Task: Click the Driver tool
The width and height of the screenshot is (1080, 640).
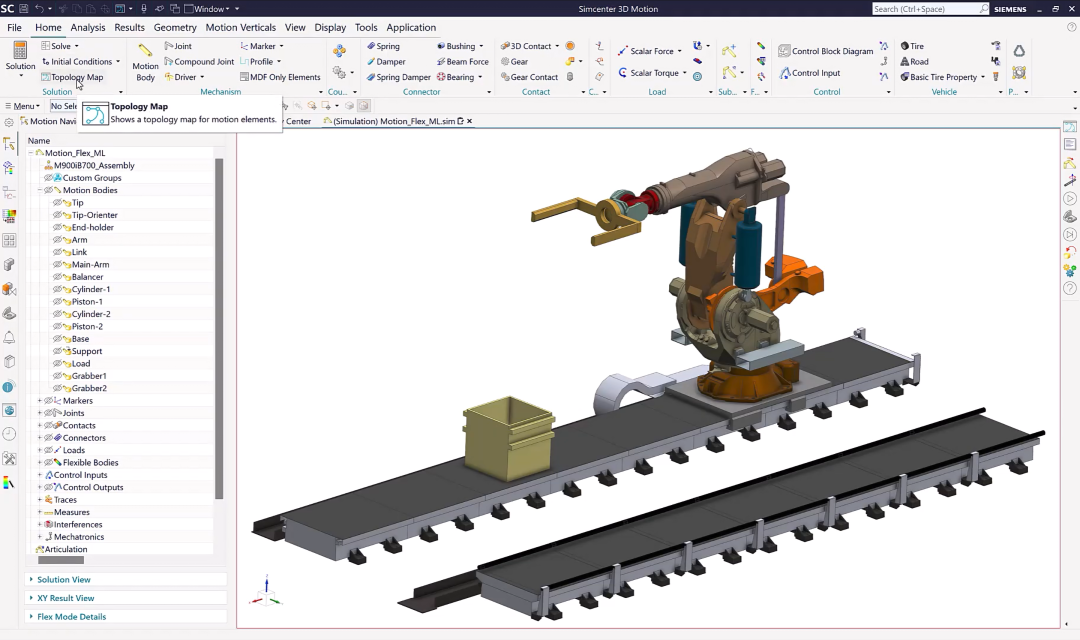Action: click(x=180, y=77)
